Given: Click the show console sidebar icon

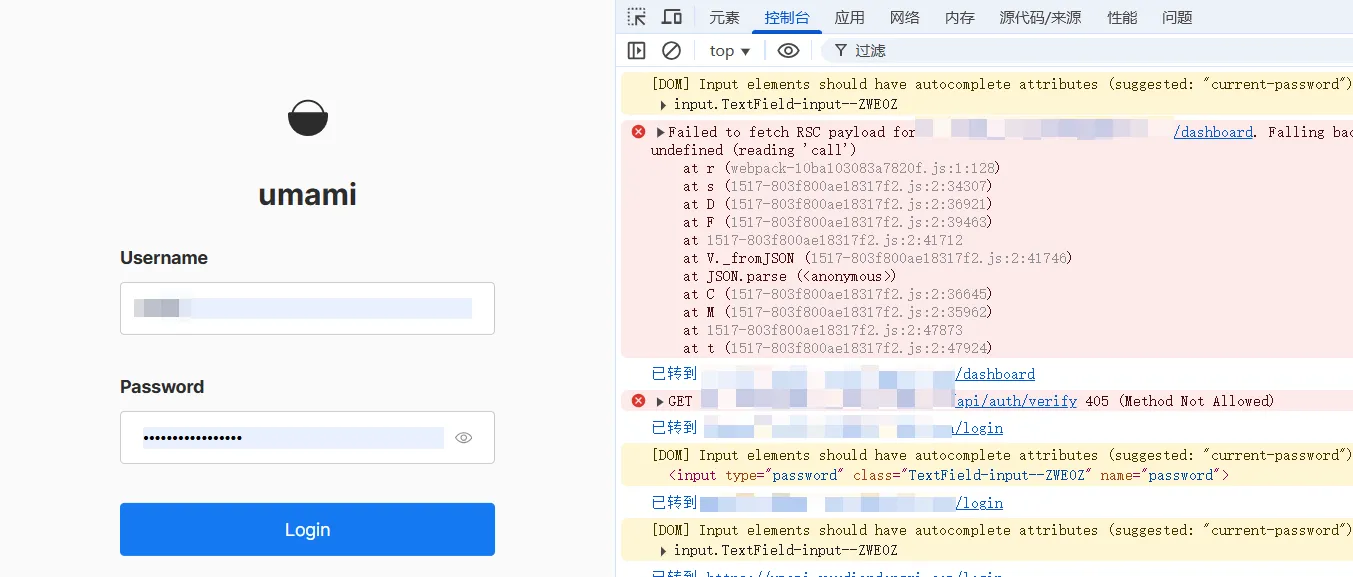Looking at the screenshot, I should 637,50.
